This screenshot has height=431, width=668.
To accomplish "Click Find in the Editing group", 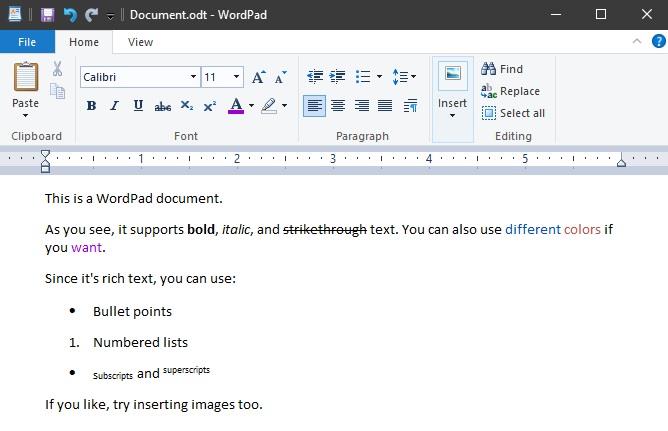I will coord(502,69).
